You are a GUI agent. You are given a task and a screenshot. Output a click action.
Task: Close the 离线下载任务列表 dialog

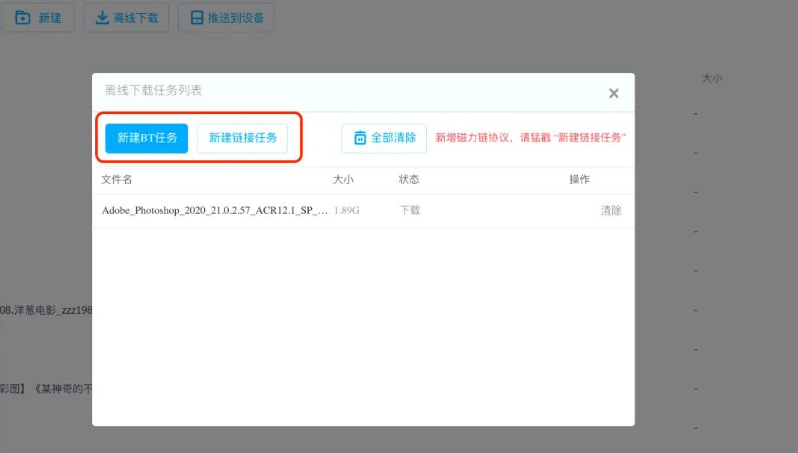click(x=614, y=93)
